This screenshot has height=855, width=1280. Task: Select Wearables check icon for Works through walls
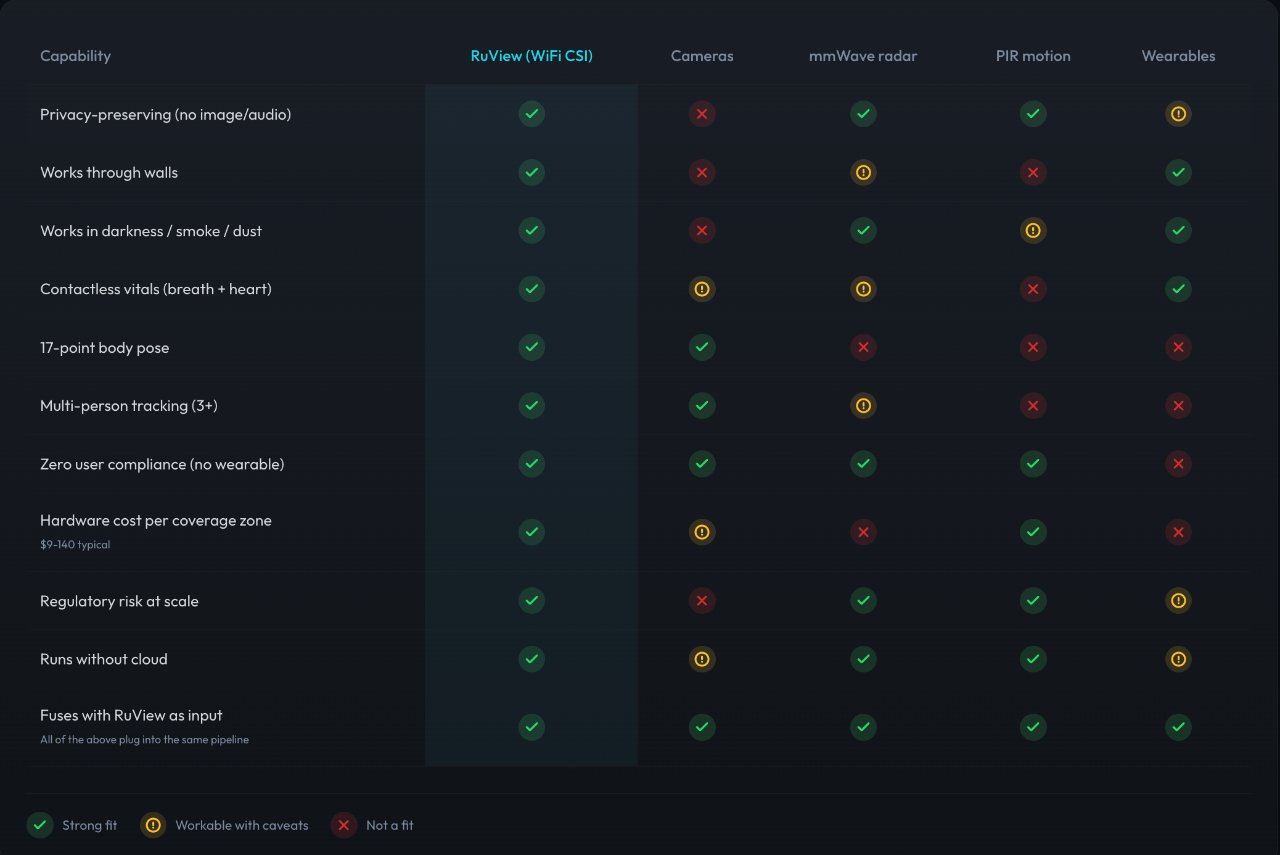[x=1179, y=173]
